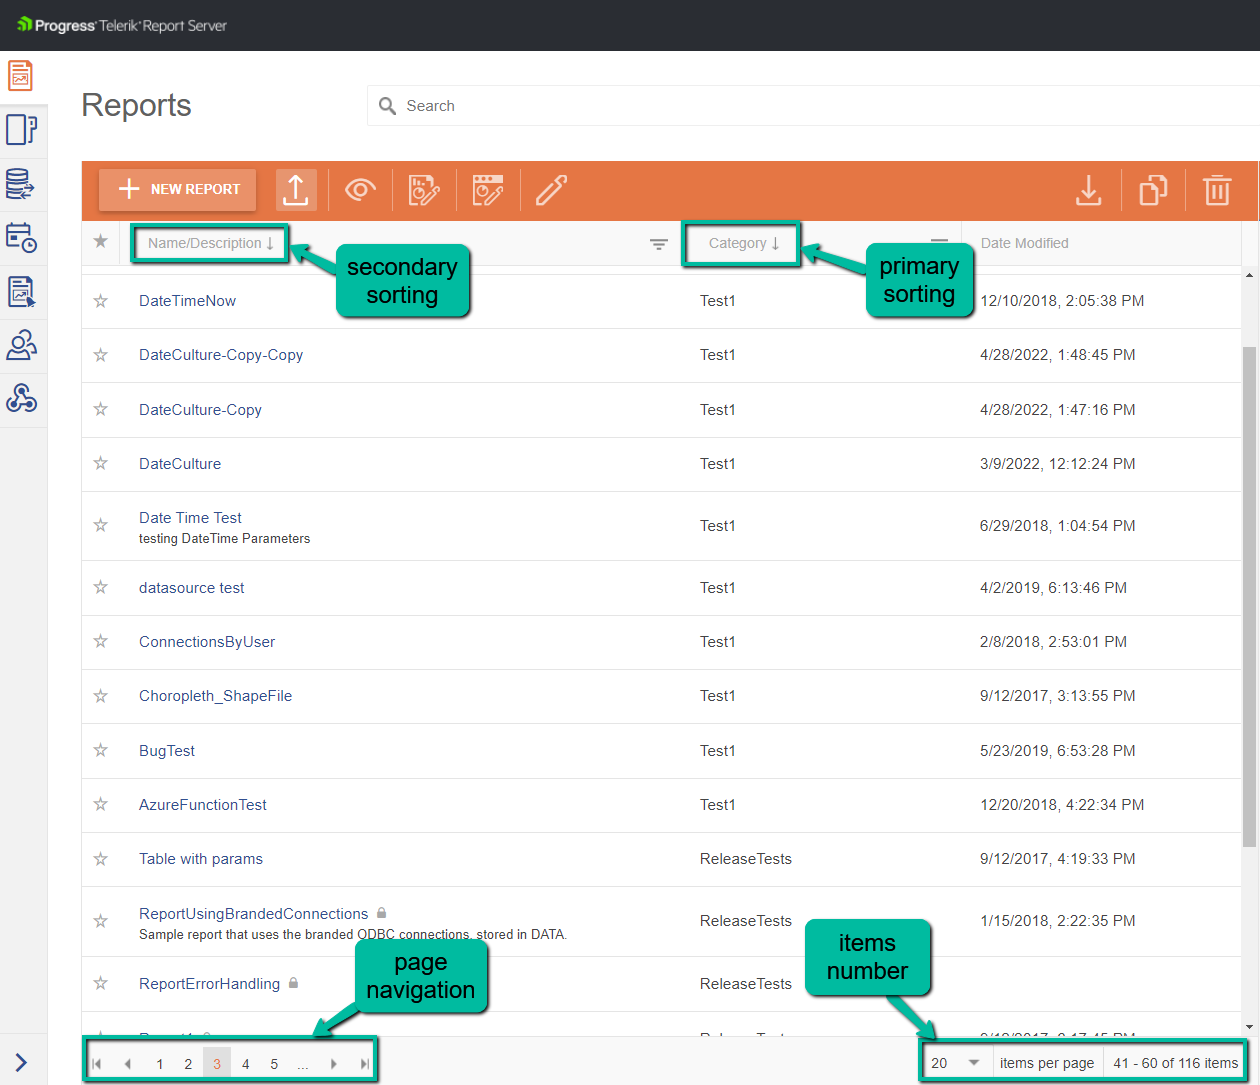
Task: Toggle the favorite star for DateTimeNow
Action: [x=100, y=300]
